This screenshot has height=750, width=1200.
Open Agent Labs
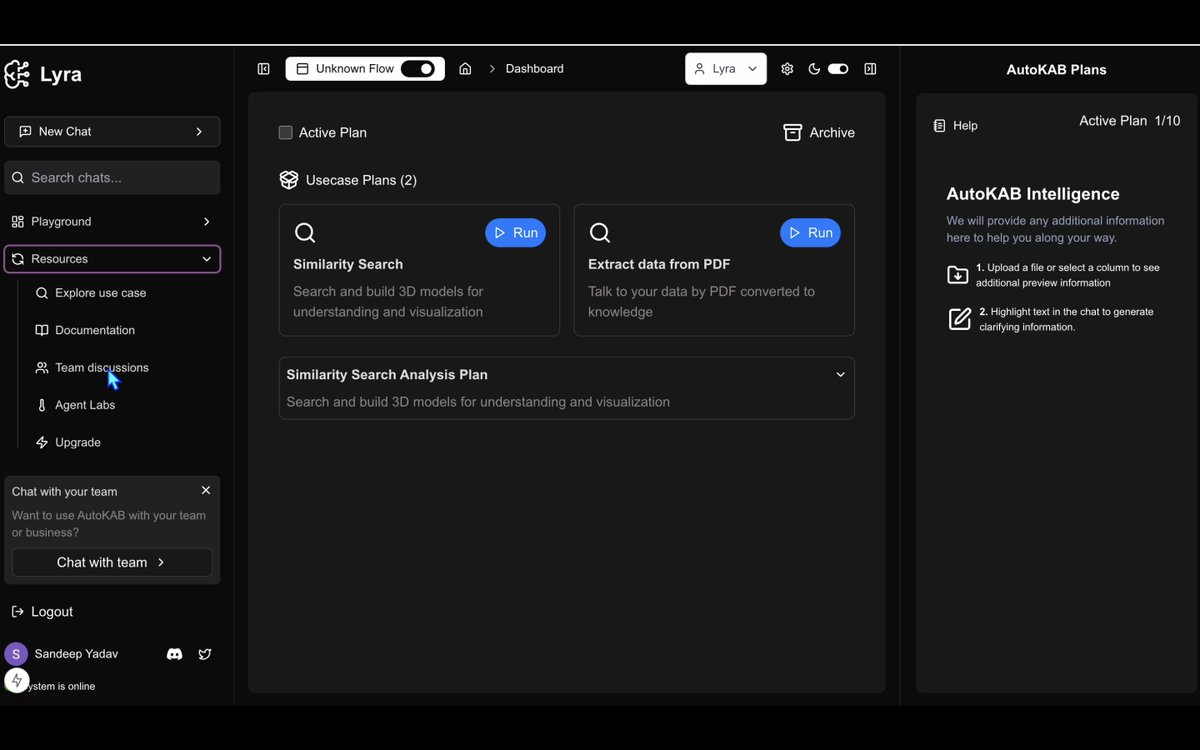click(x=85, y=405)
